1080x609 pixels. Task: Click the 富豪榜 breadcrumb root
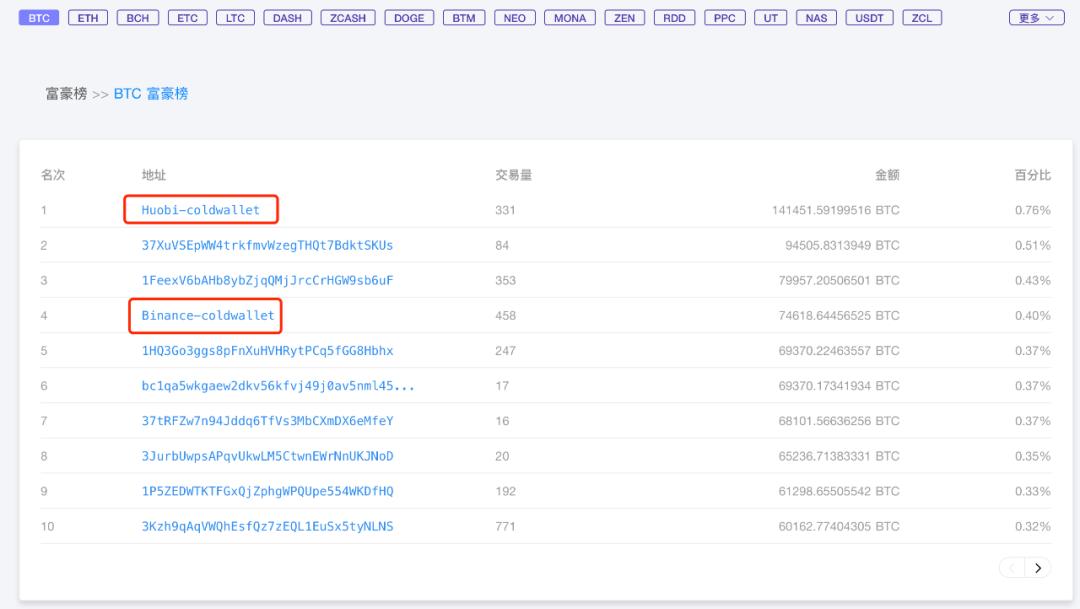(66, 94)
